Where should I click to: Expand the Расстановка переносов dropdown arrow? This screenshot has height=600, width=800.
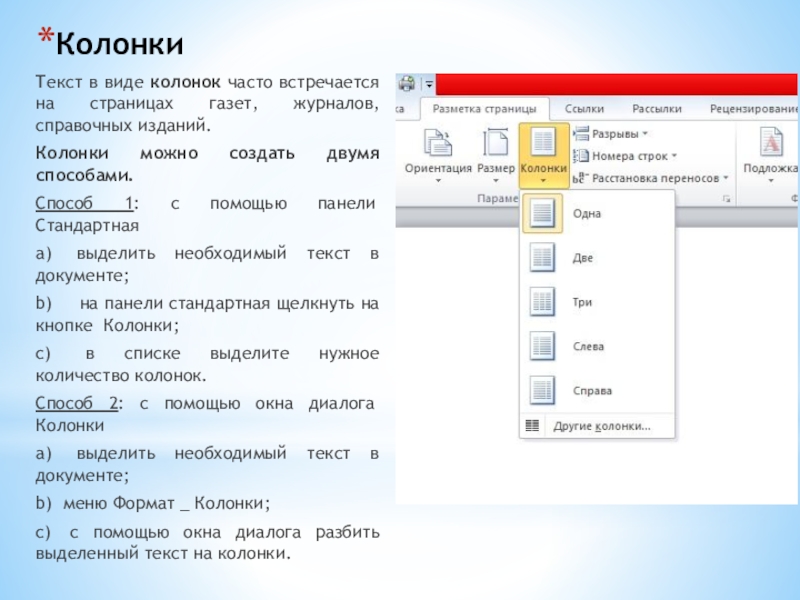tap(726, 178)
